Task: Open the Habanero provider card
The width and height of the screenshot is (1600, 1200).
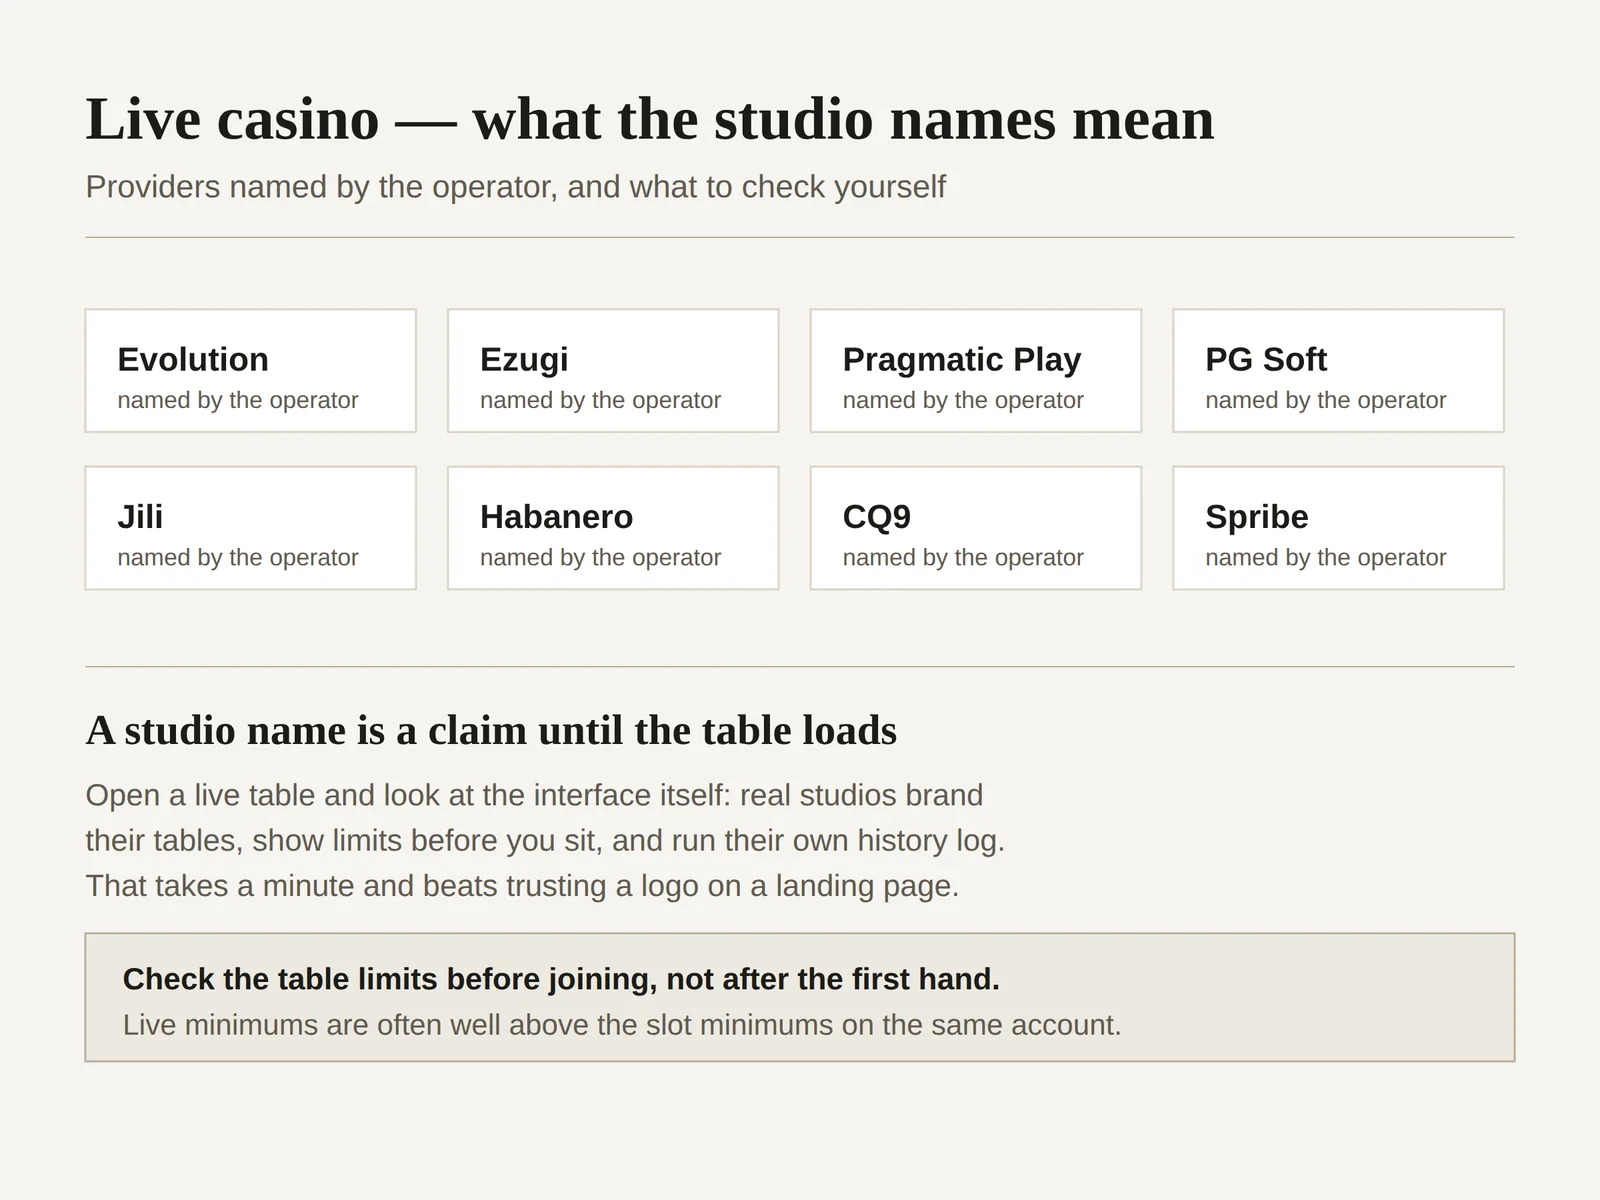Action: pyautogui.click(x=613, y=528)
